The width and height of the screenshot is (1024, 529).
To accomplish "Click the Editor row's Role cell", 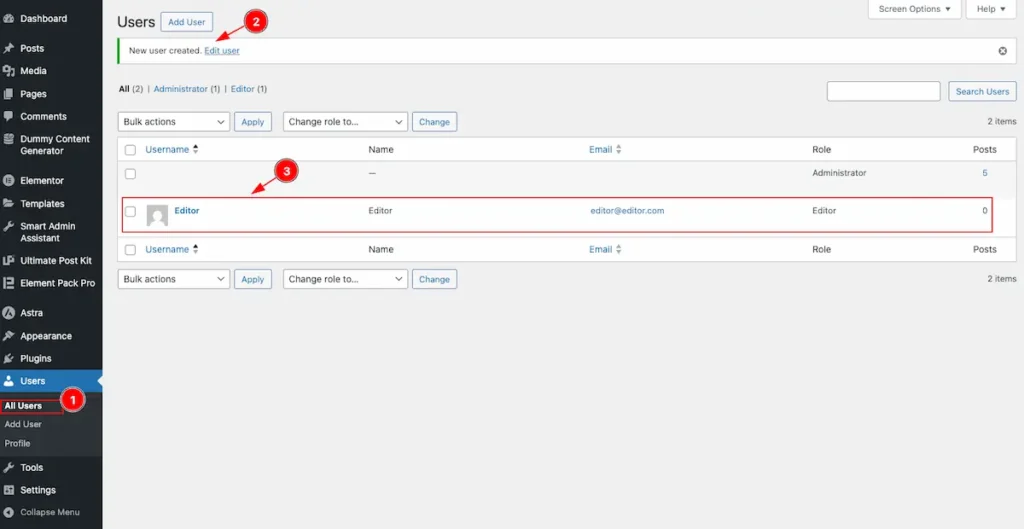I will (824, 211).
